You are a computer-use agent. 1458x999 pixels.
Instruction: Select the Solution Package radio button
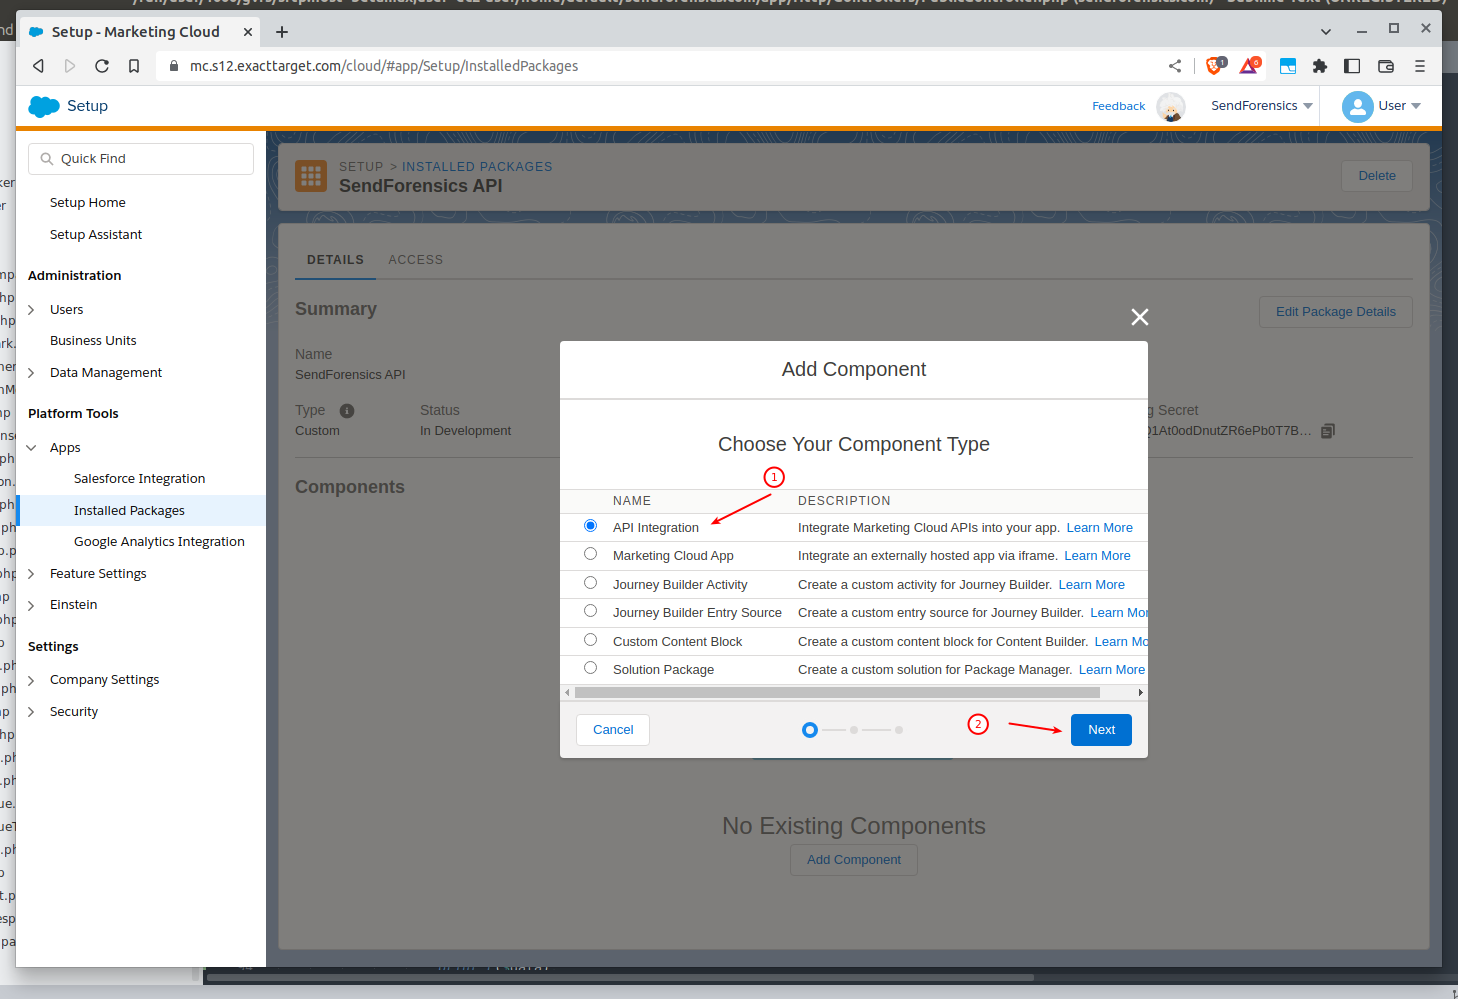(x=590, y=668)
